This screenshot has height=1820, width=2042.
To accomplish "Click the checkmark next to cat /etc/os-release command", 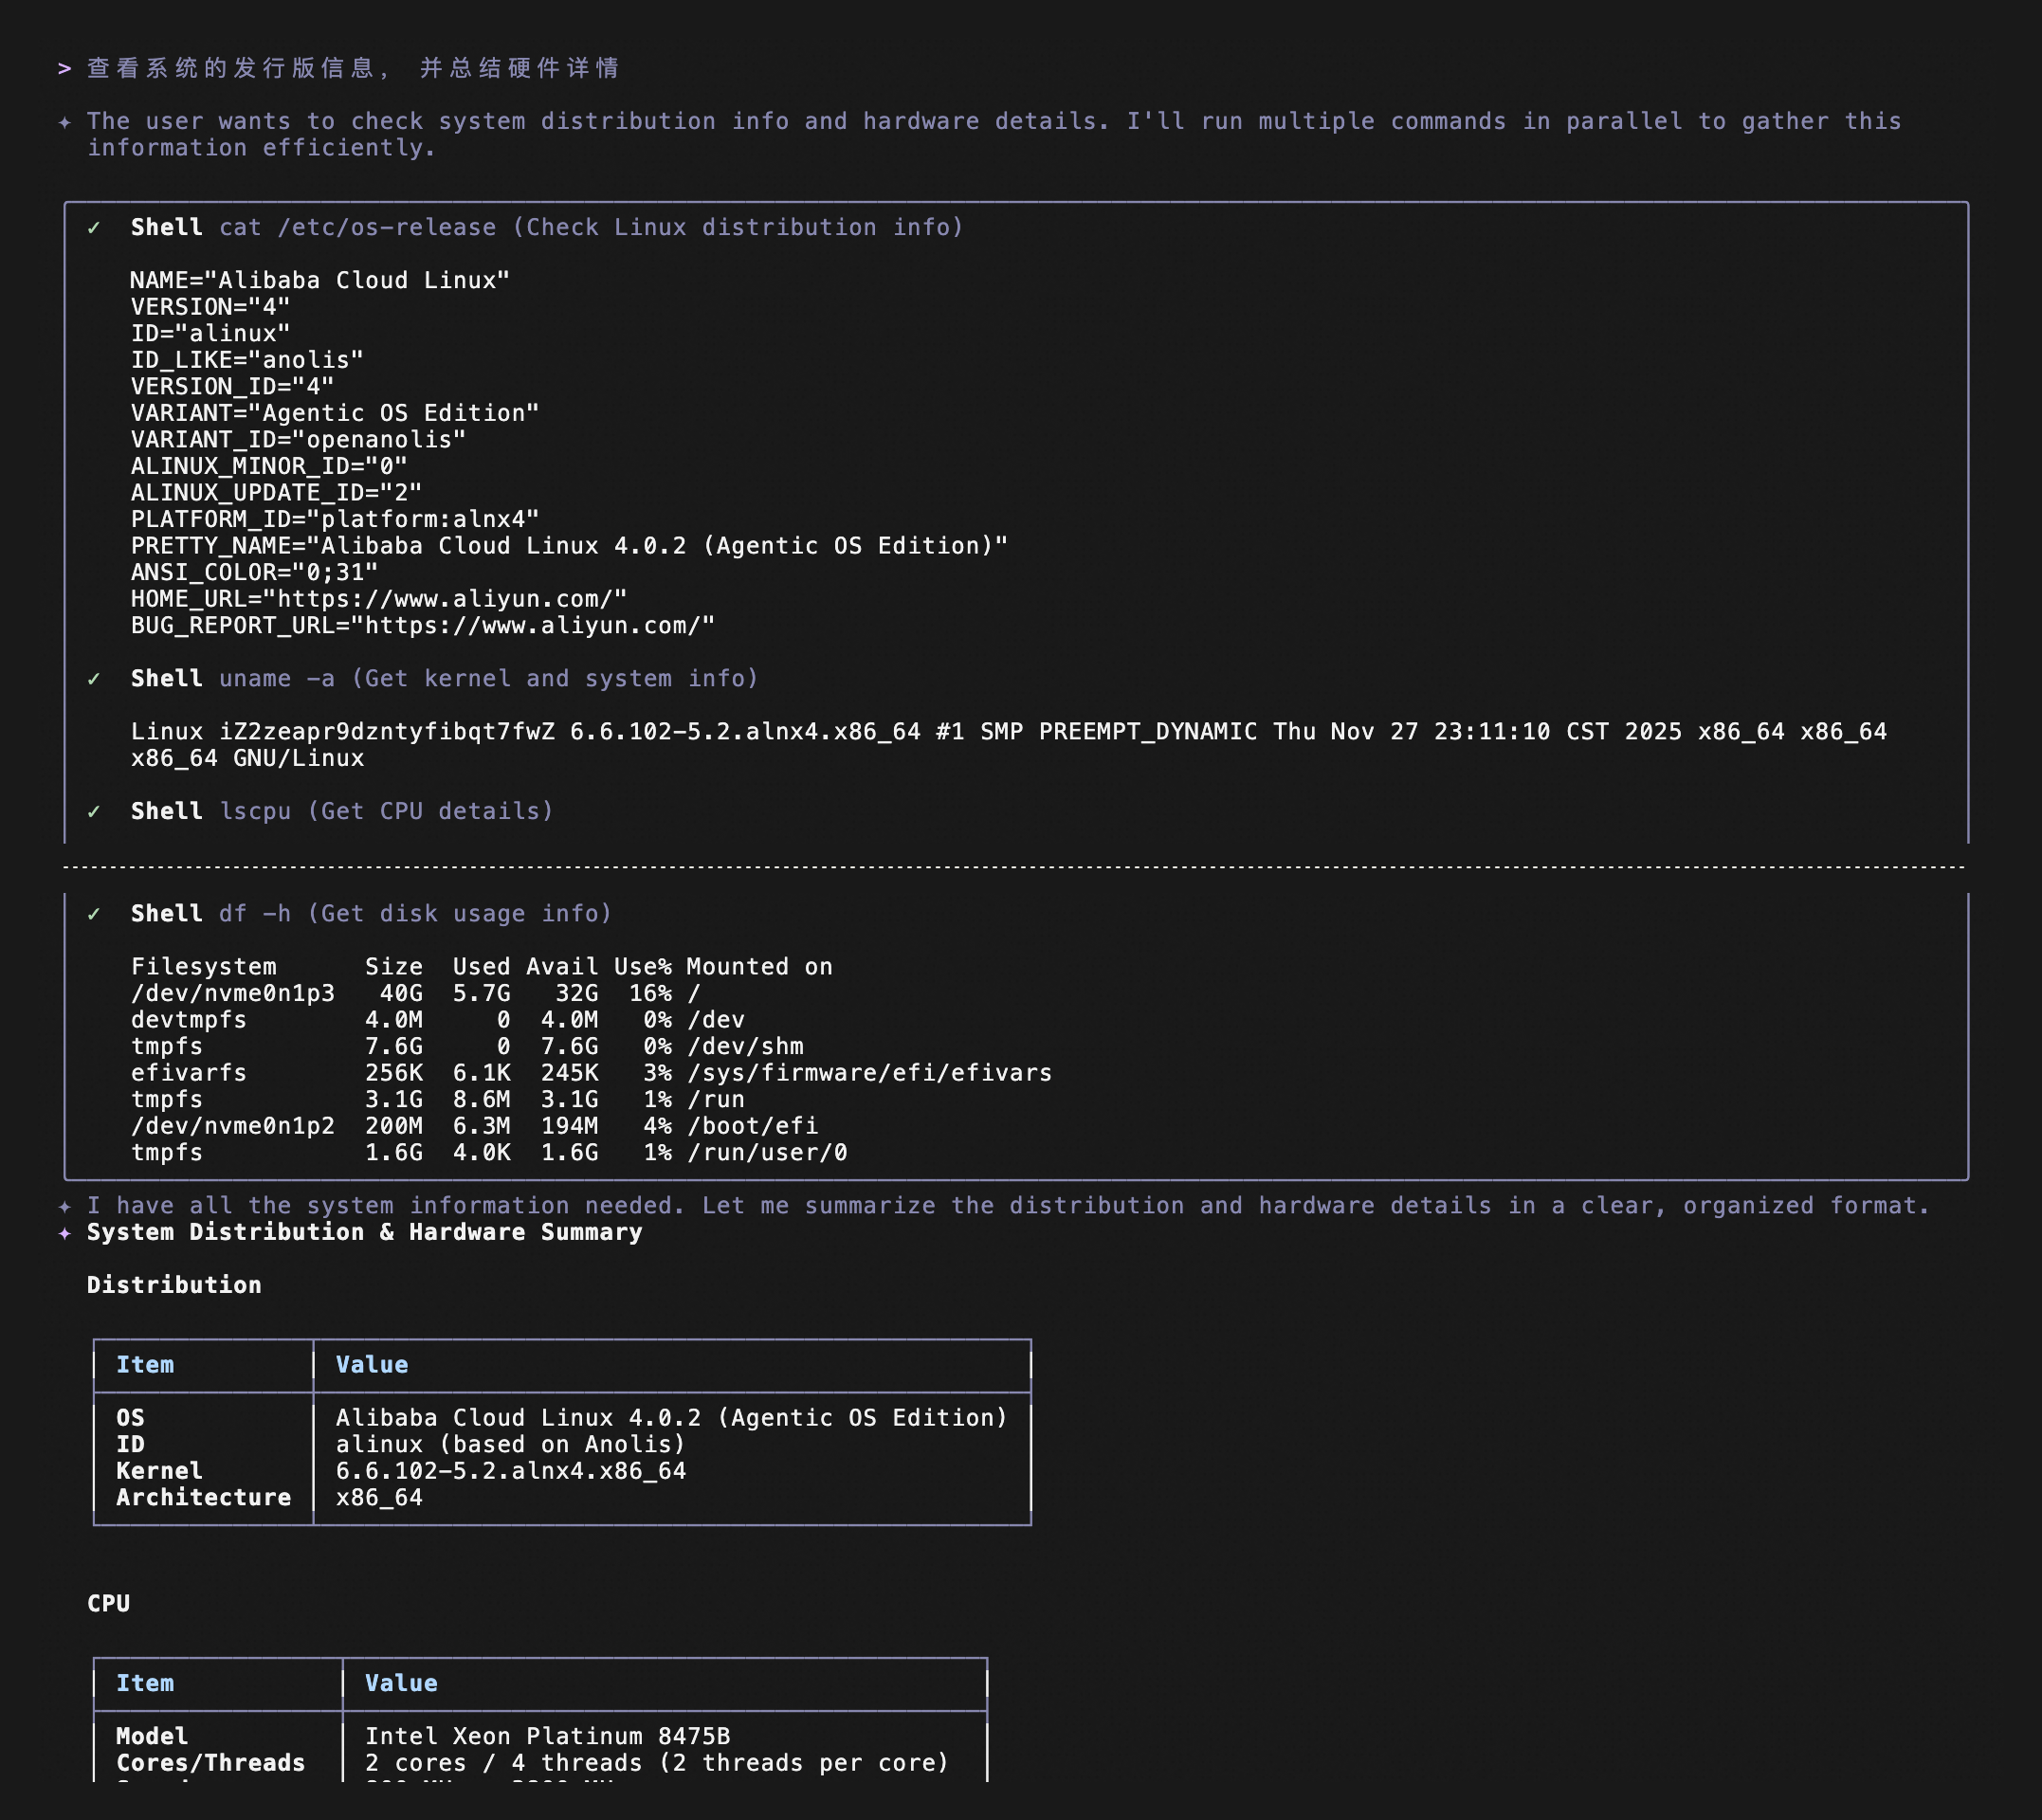I will 94,228.
